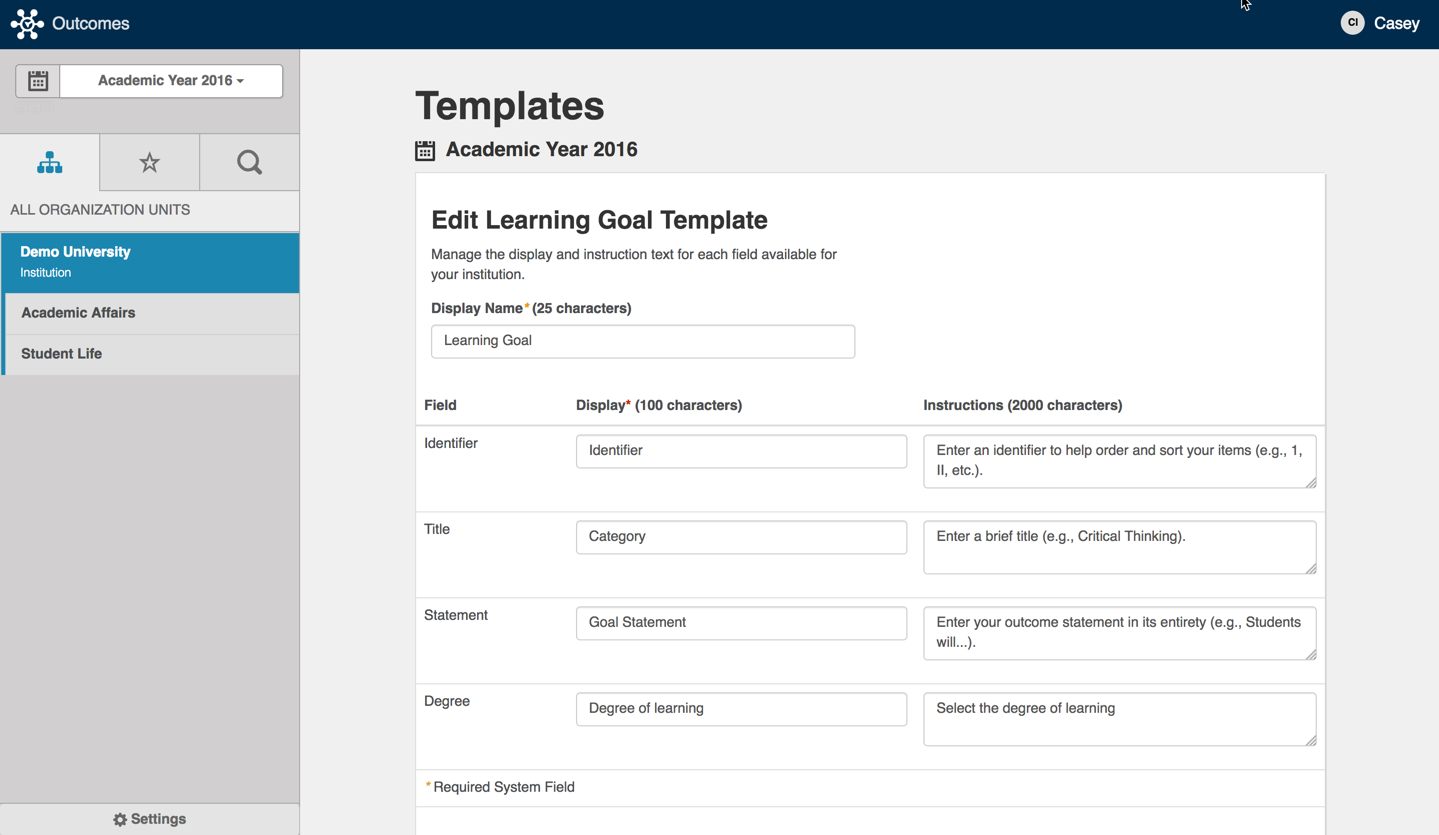Click the Casey user avatar
Screen dimensions: 1439x835
click(1352, 23)
